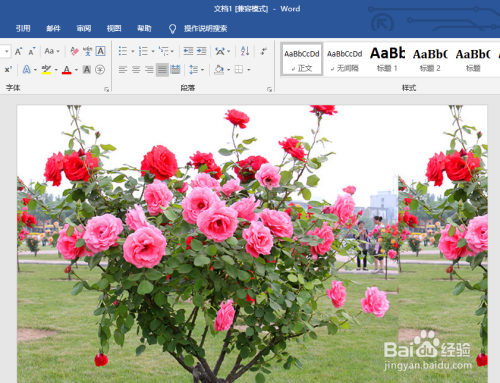Open the 帮助 (Help) tab
This screenshot has width=500, height=383.
click(x=144, y=29)
